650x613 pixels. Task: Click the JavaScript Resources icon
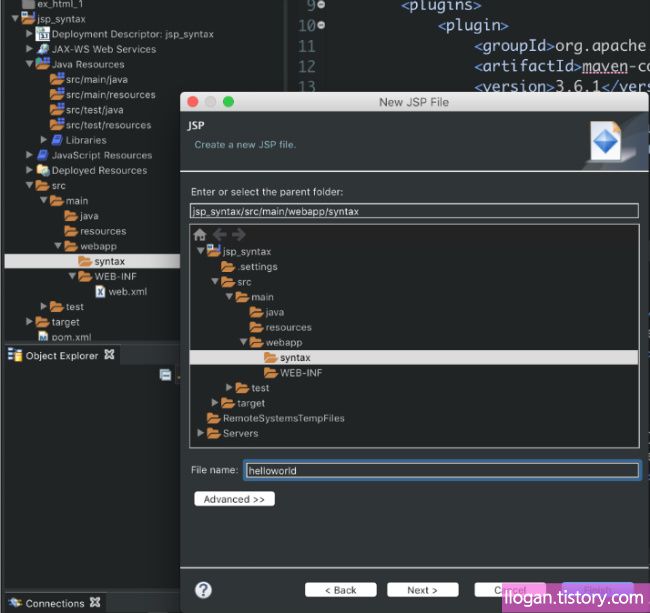[43, 155]
